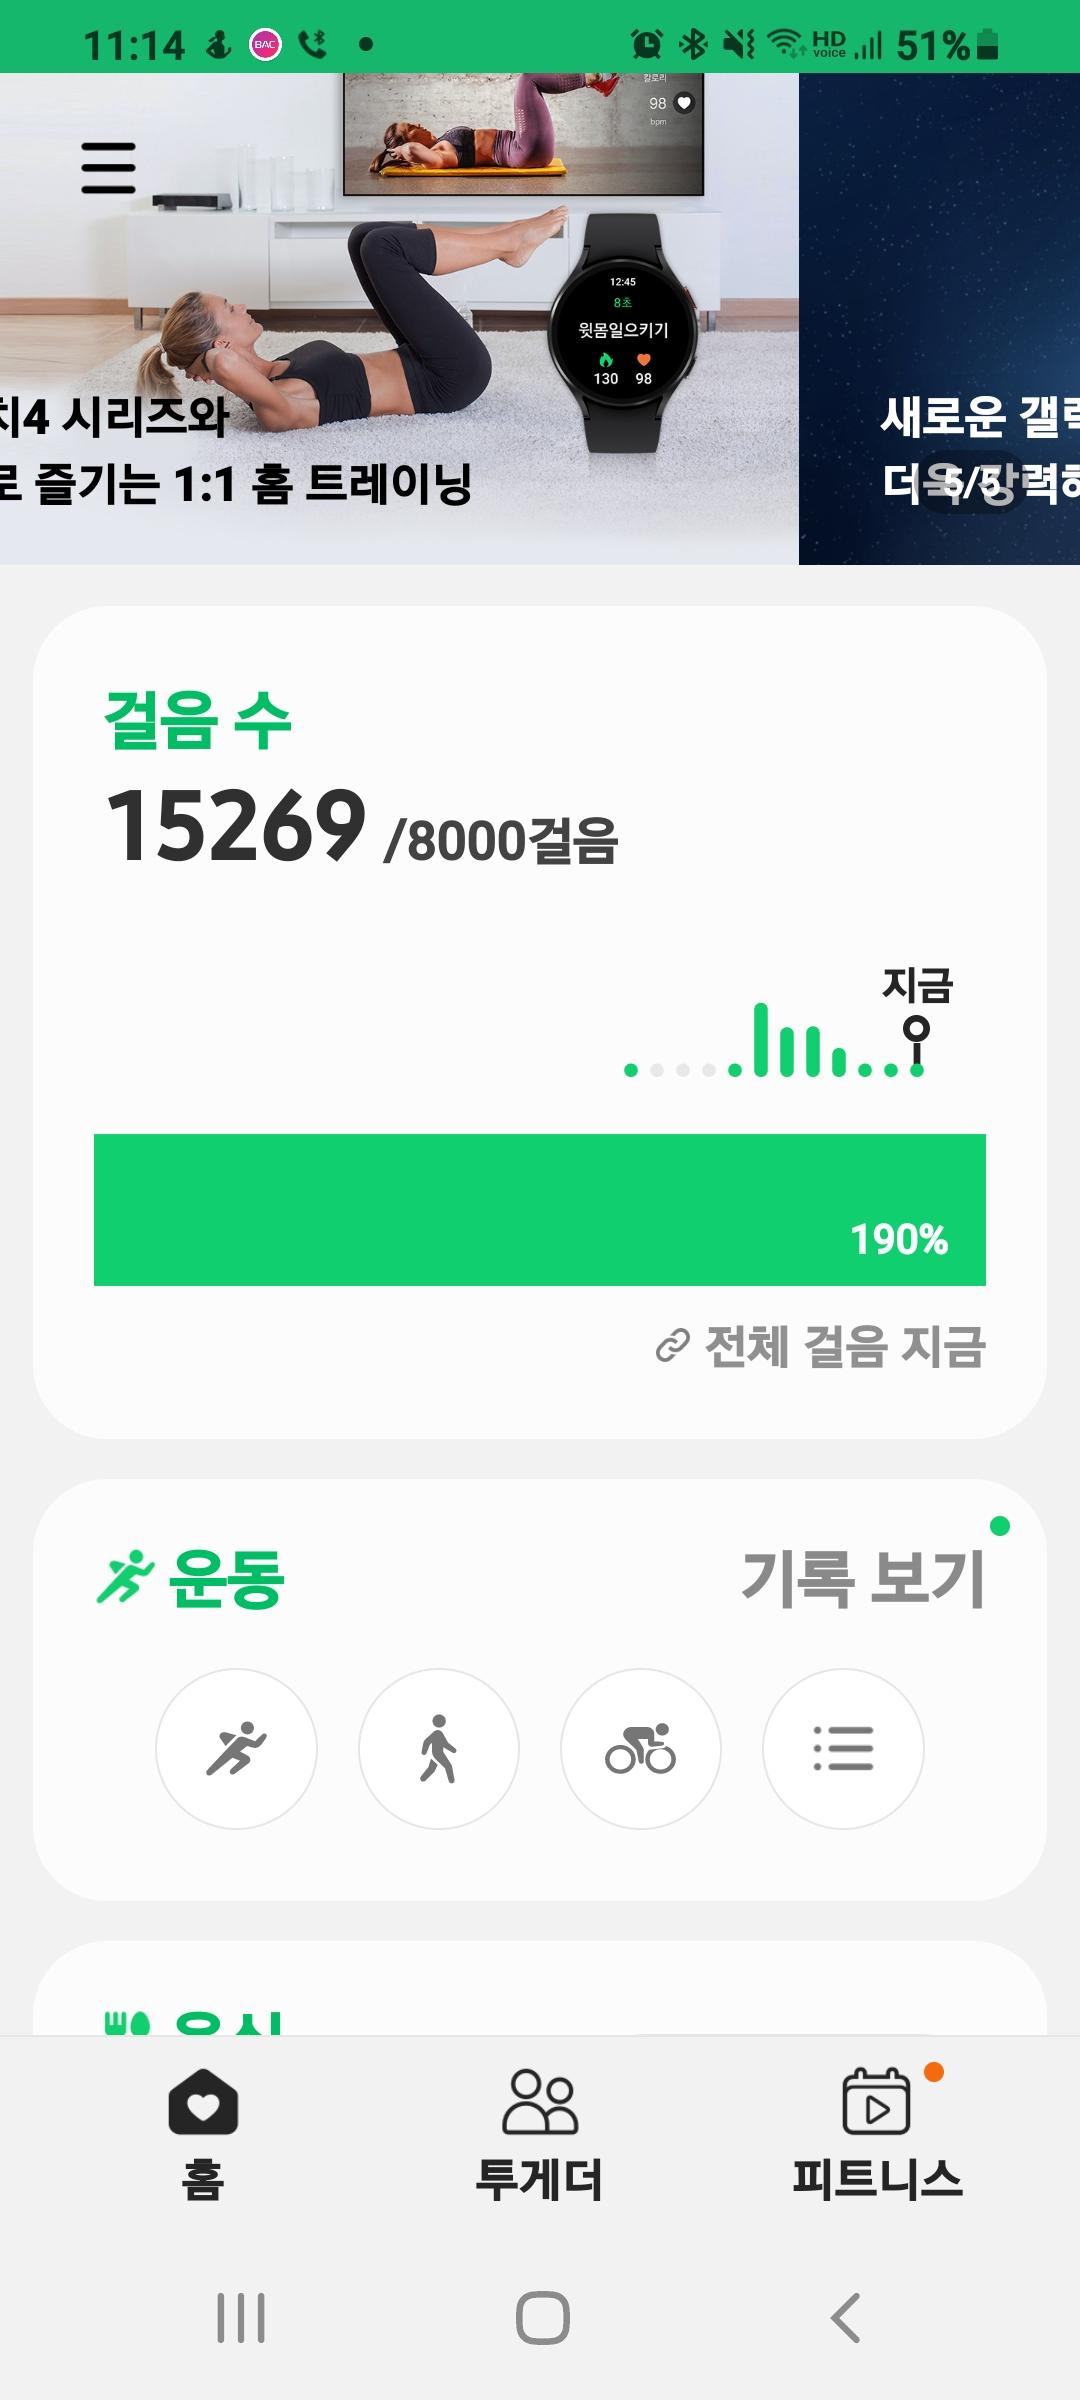Image resolution: width=1080 pixels, height=2400 pixels.
Task: Open the 걸음 수 steps card title
Action: click(x=198, y=720)
